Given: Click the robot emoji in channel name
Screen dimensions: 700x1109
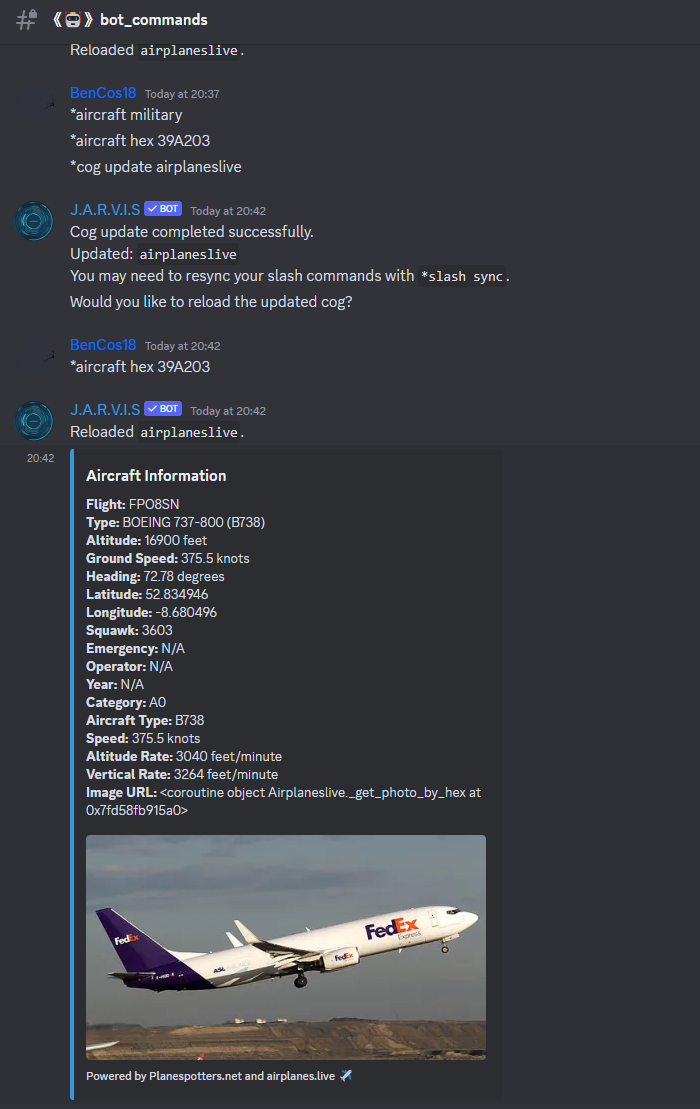Looking at the screenshot, I should (x=73, y=20).
